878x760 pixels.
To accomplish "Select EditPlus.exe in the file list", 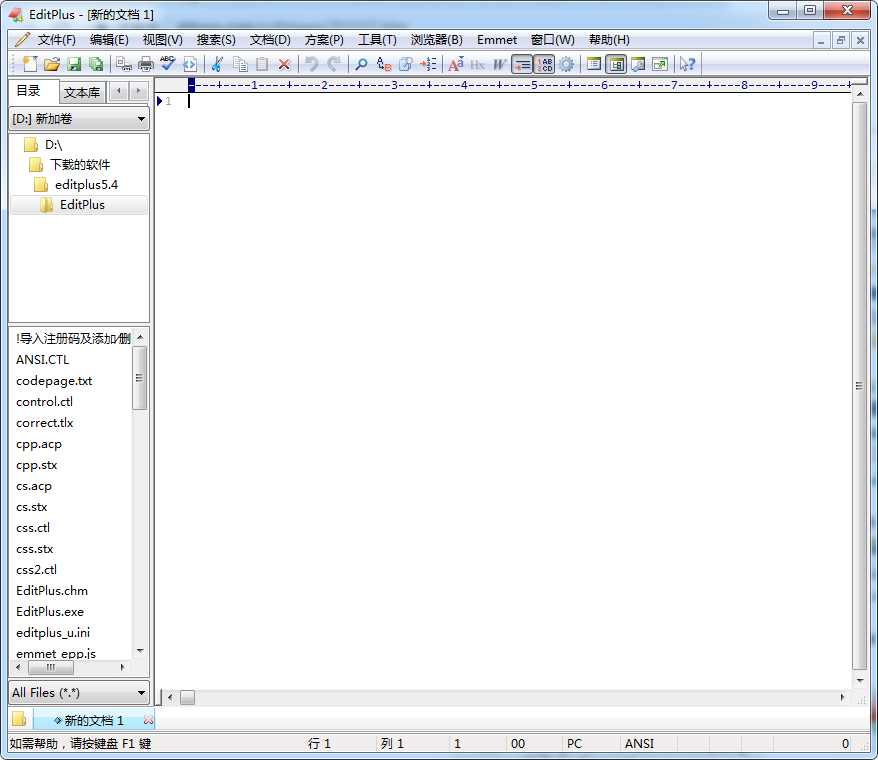I will [x=50, y=611].
